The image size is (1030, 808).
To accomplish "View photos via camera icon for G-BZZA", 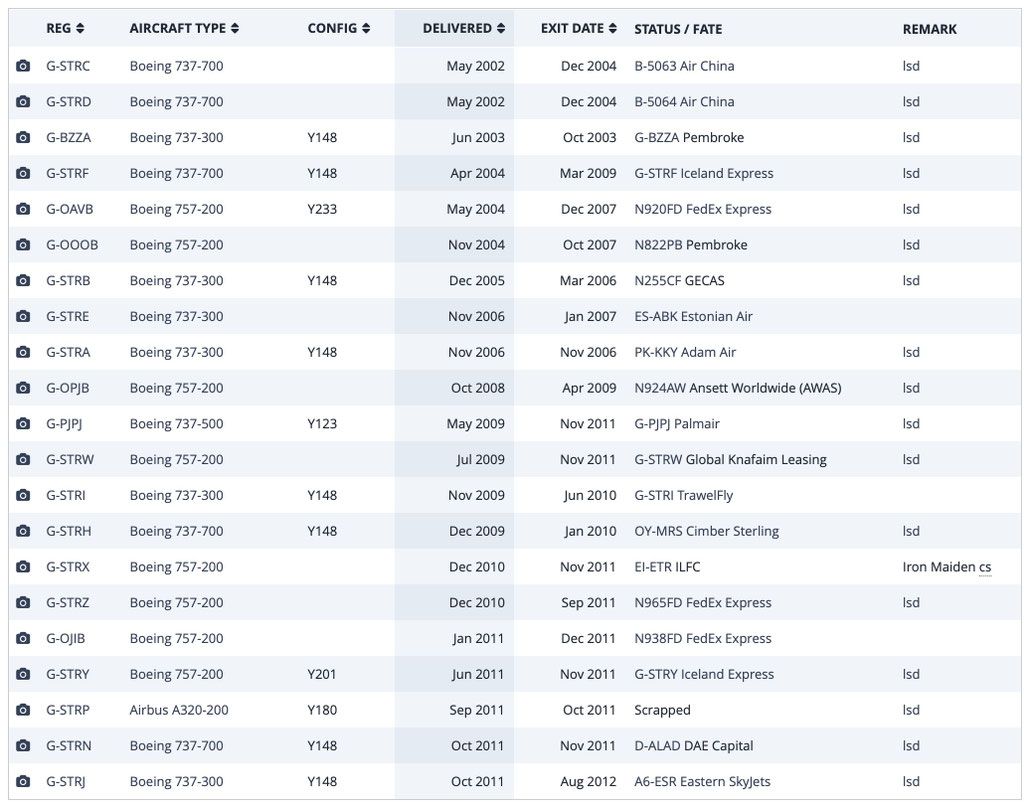I will click(23, 137).
